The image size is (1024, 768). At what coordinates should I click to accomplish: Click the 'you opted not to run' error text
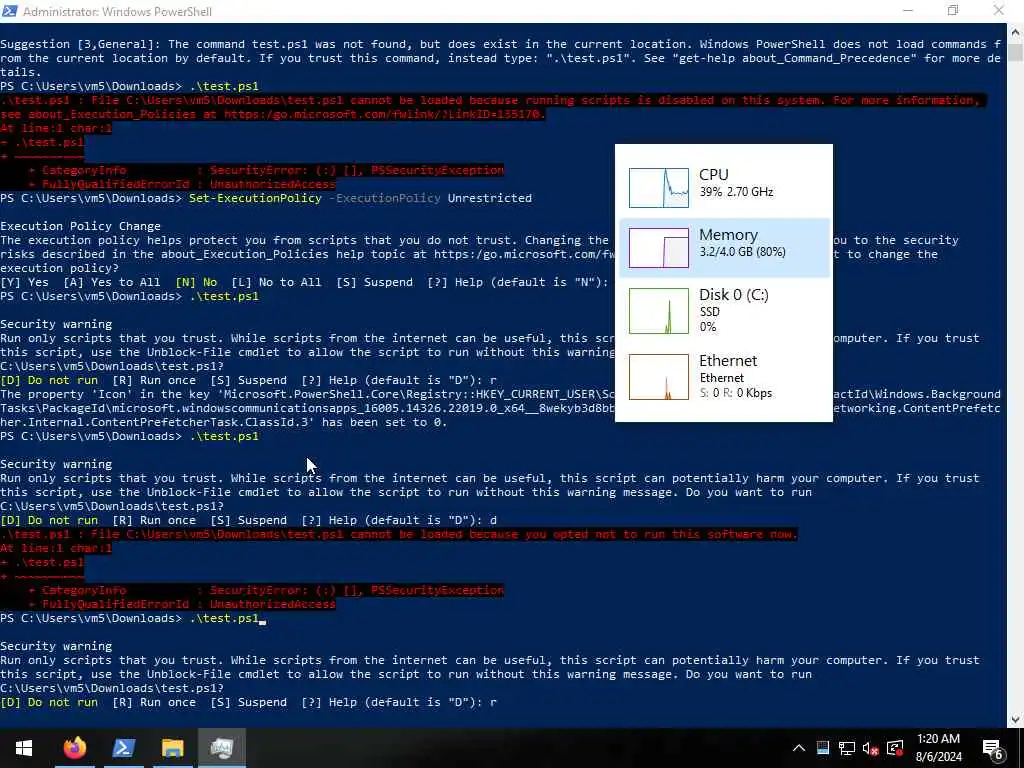[x=594, y=534]
